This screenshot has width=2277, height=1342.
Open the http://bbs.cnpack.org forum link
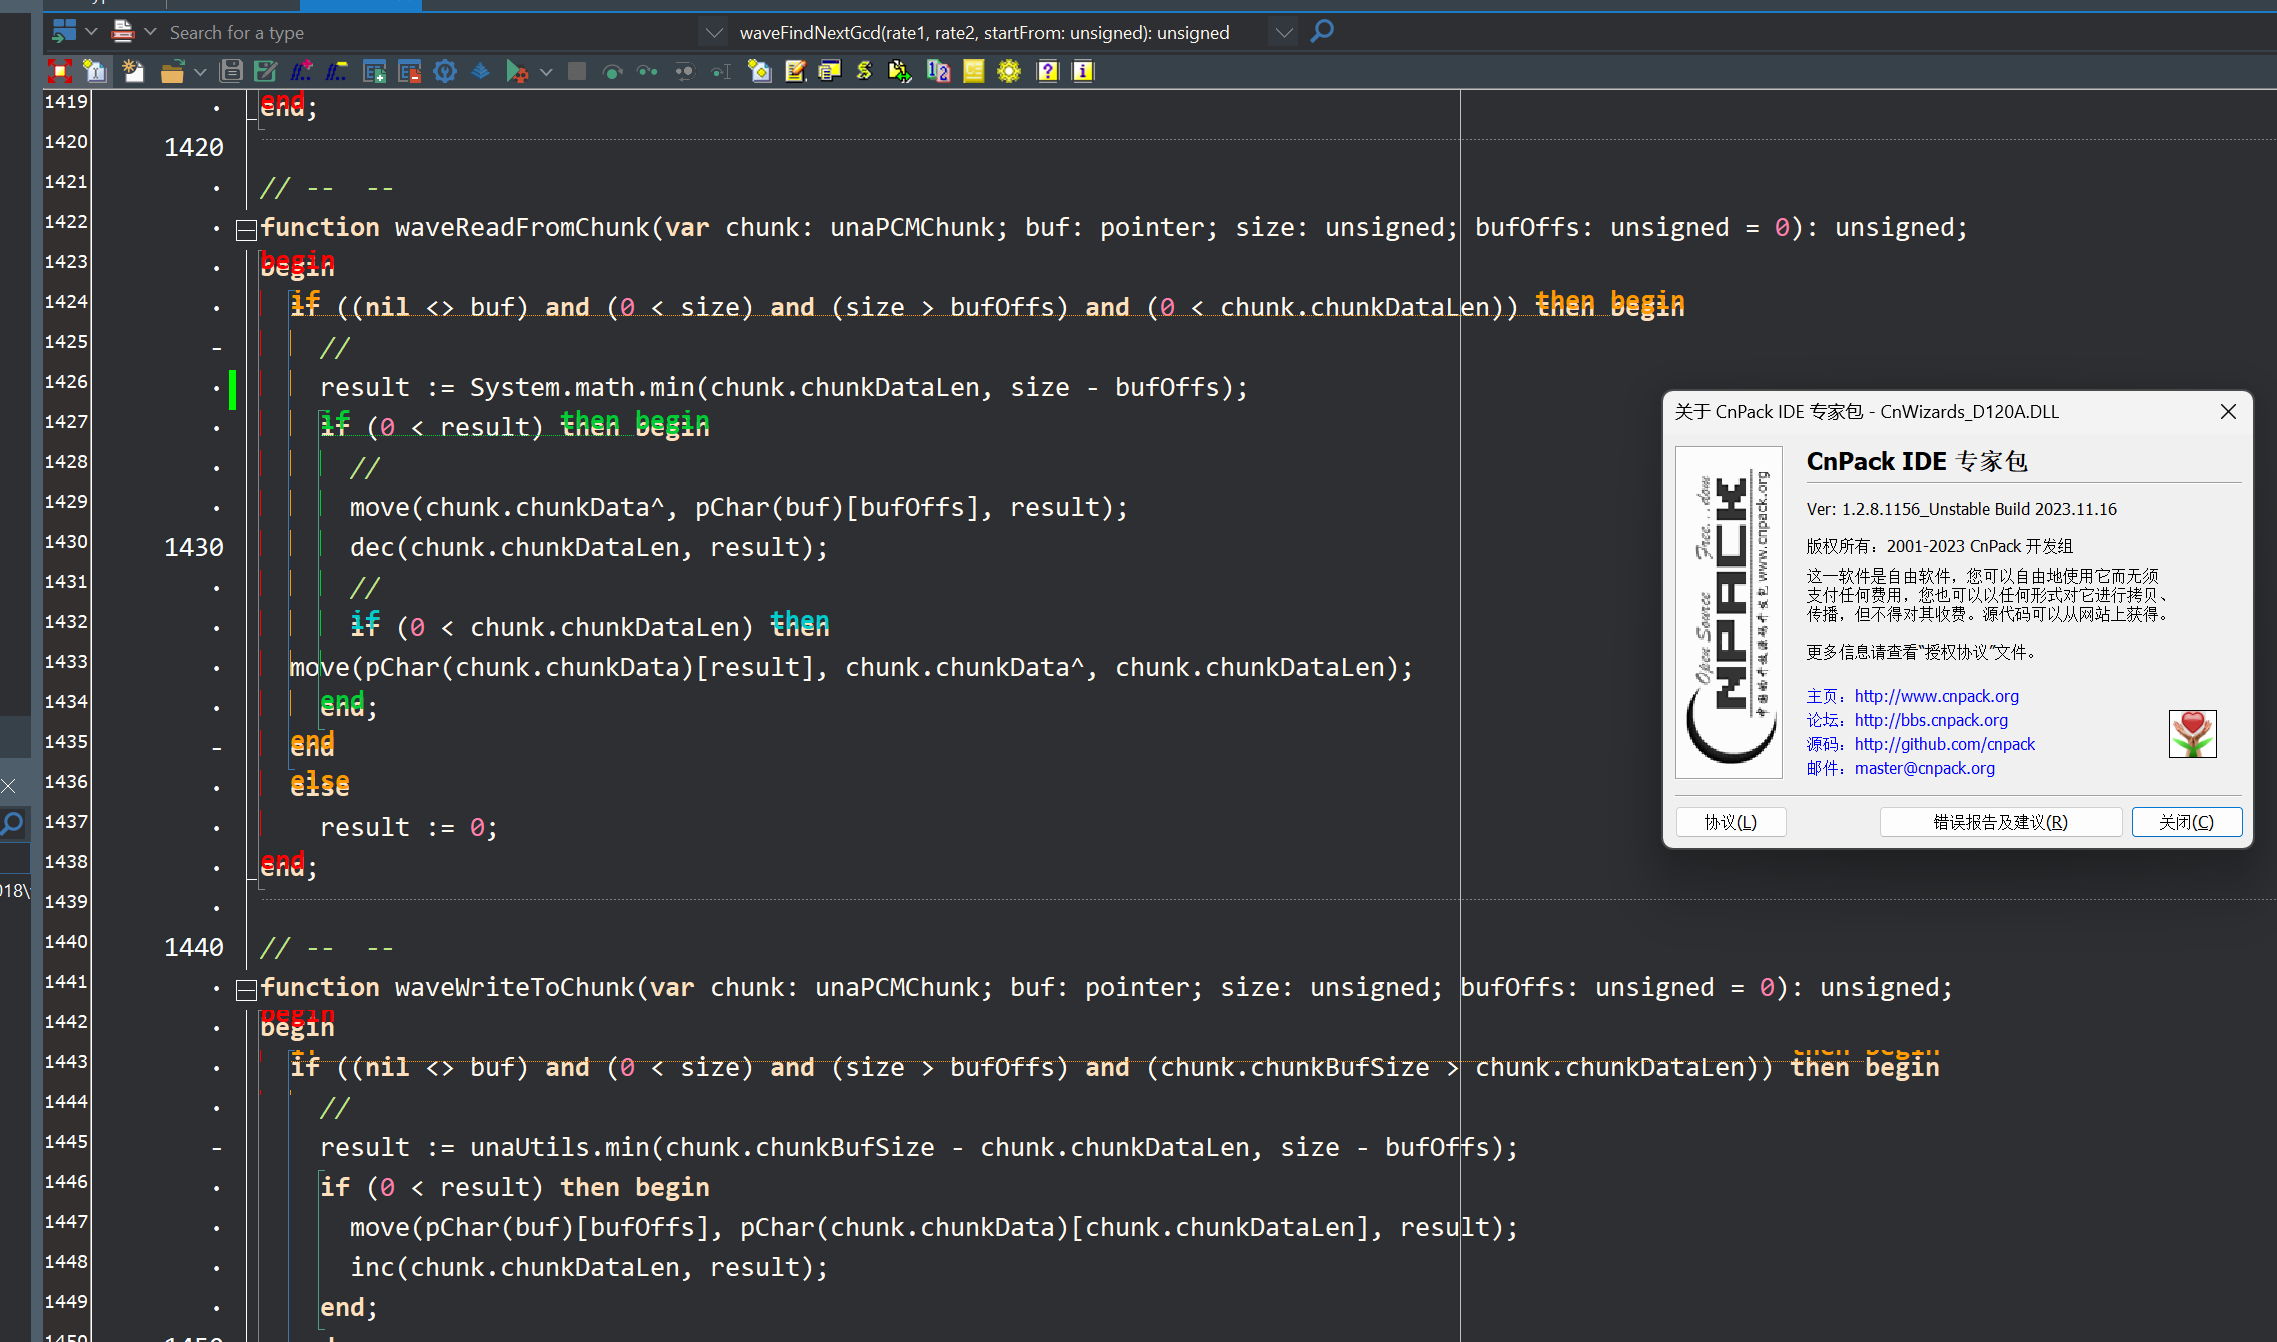click(1931, 720)
